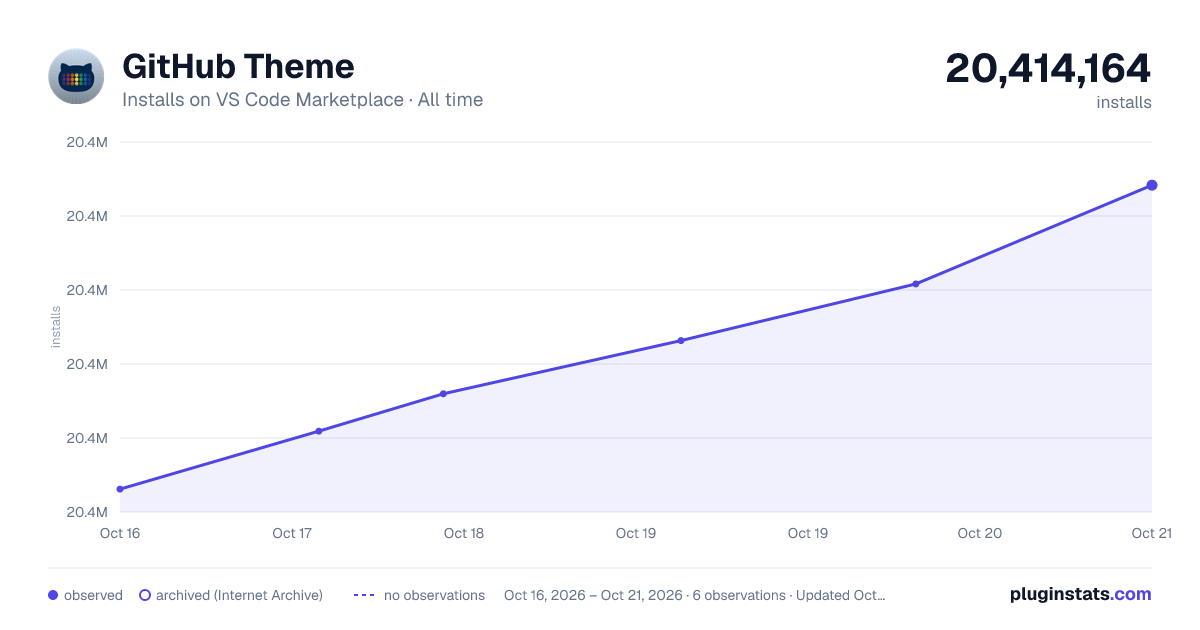Click the rotated "installs" y-axis title
This screenshot has width=1200, height=630.
point(56,327)
